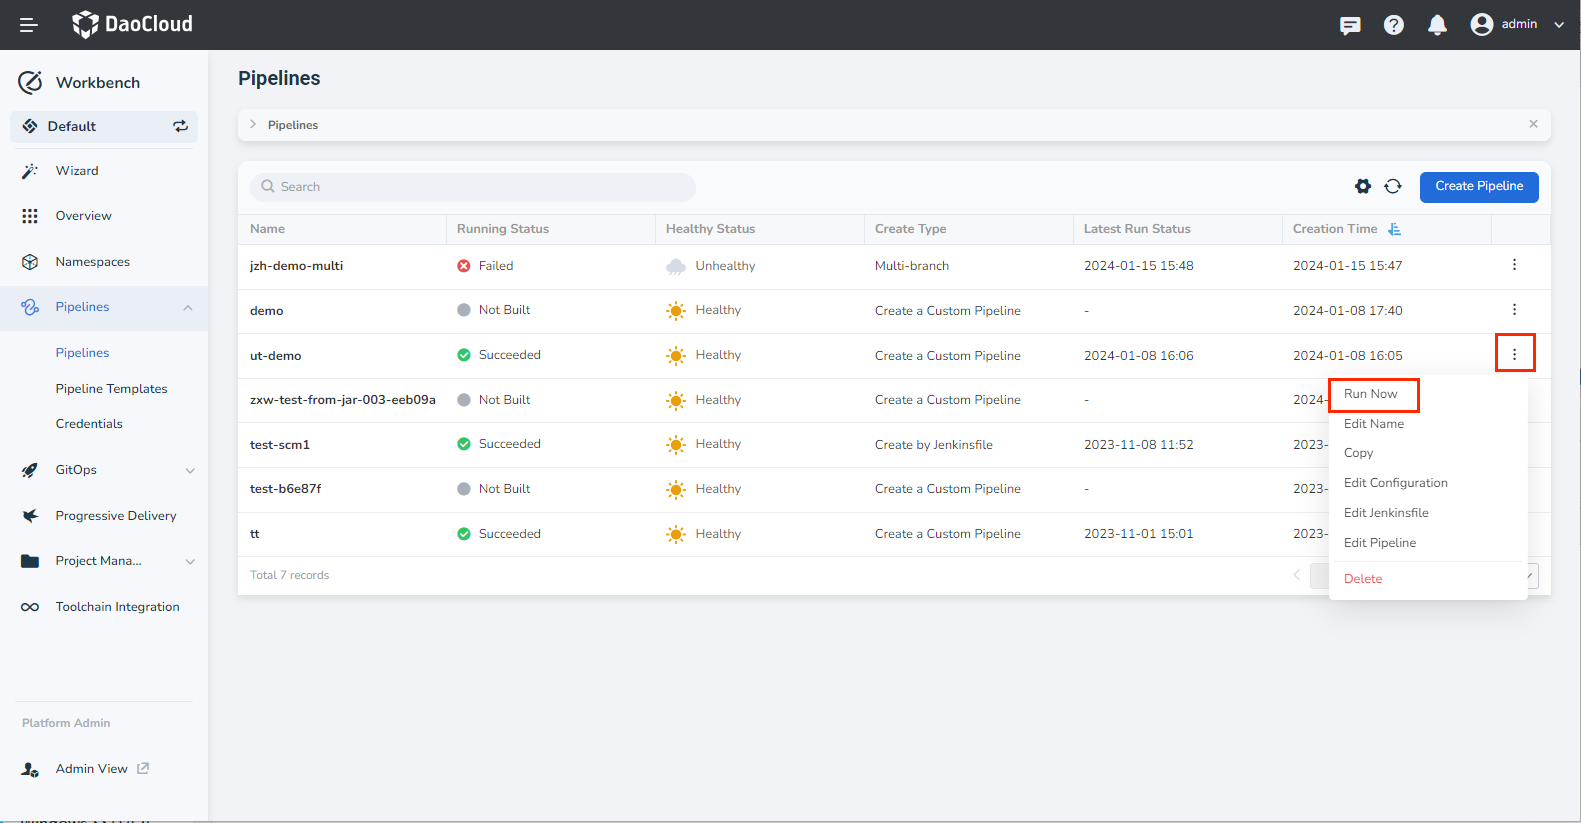The height and width of the screenshot is (823, 1581).
Task: Sort by Creation Time column icon
Action: coord(1394,229)
